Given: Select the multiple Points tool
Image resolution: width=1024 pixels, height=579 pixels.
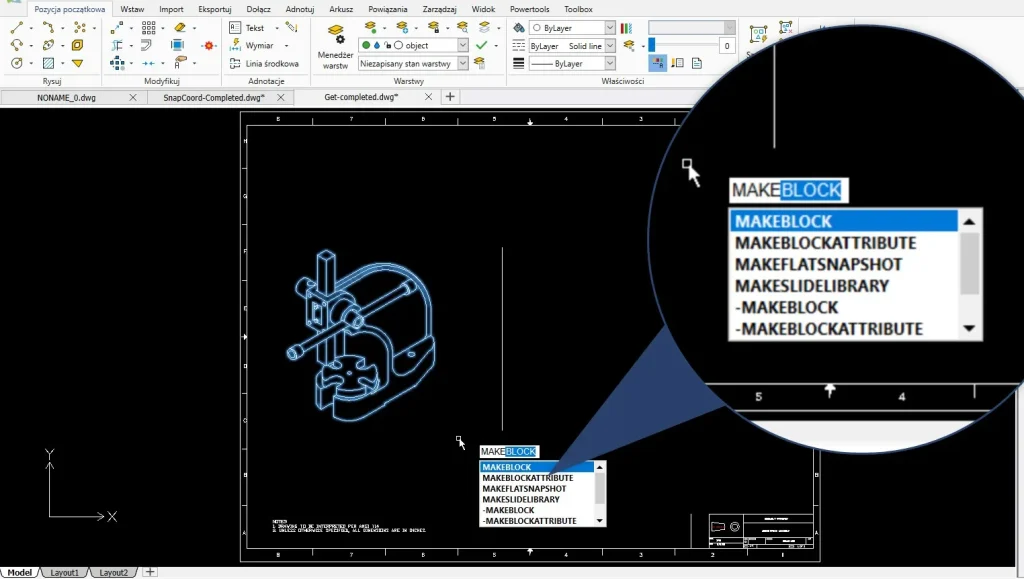Looking at the screenshot, I should point(80,27).
